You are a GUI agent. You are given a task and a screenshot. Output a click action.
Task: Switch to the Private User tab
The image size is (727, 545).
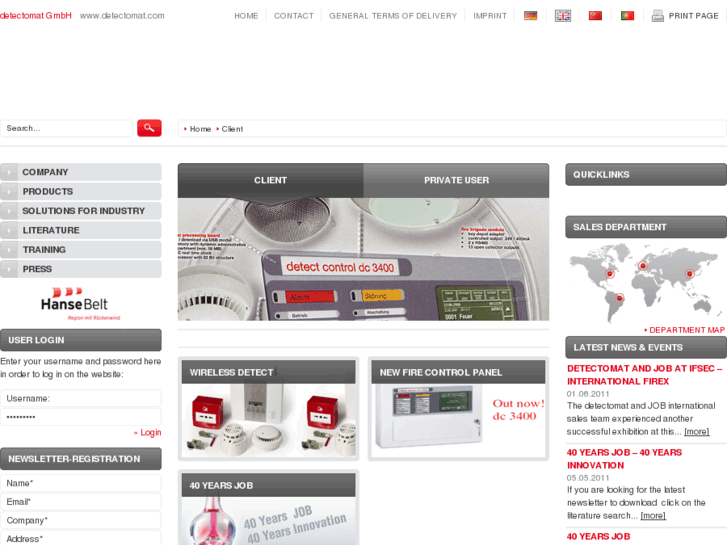pyautogui.click(x=456, y=180)
